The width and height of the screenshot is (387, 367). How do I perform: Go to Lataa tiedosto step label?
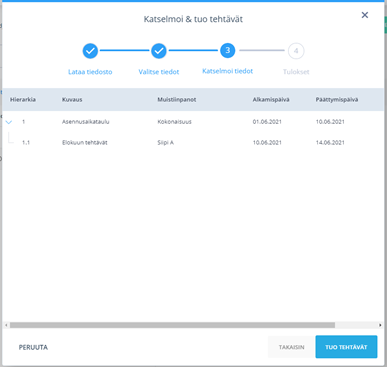pos(90,72)
